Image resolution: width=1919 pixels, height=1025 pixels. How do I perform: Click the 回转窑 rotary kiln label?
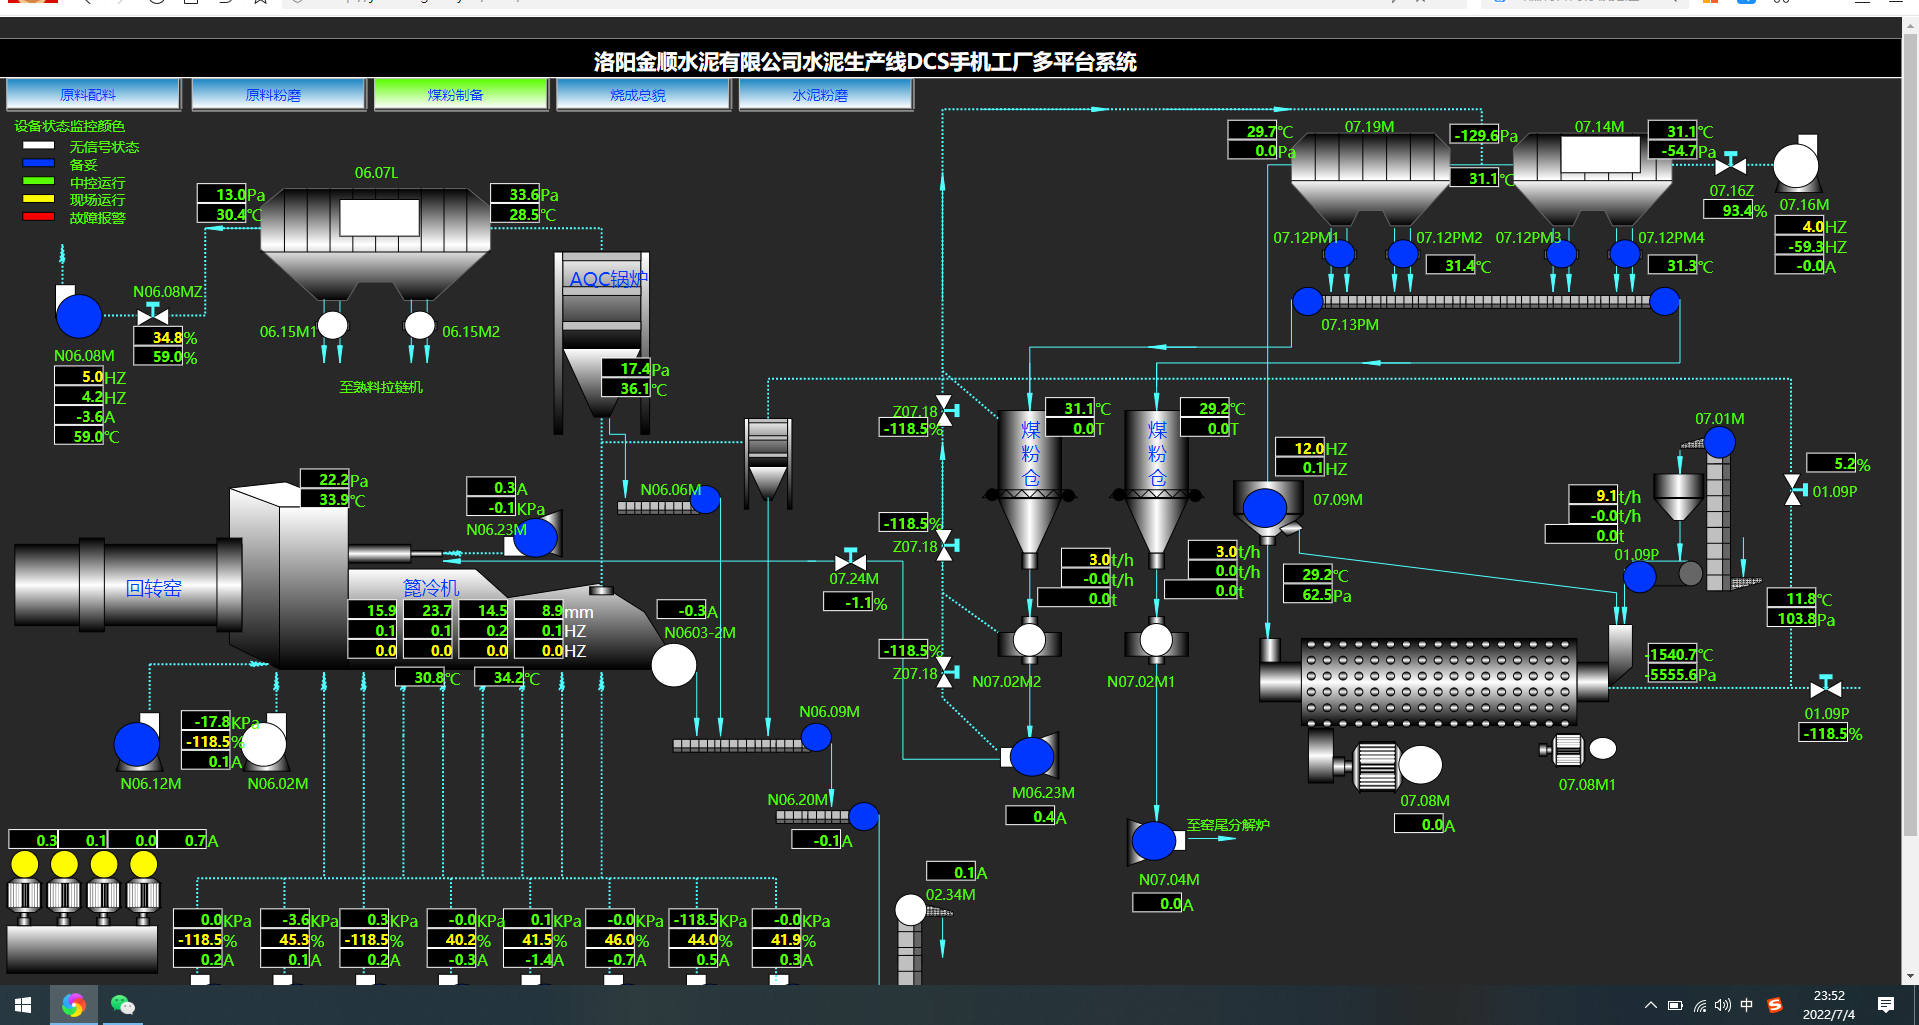click(x=153, y=588)
